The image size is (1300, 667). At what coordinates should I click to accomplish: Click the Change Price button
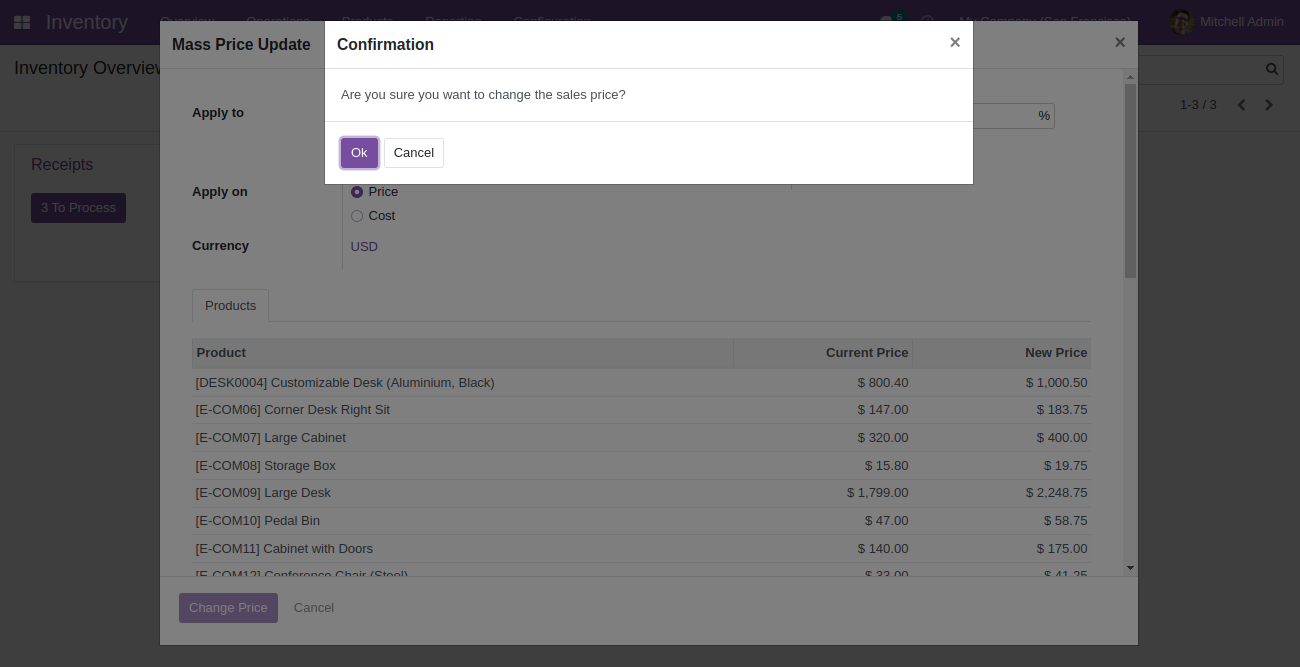point(228,608)
